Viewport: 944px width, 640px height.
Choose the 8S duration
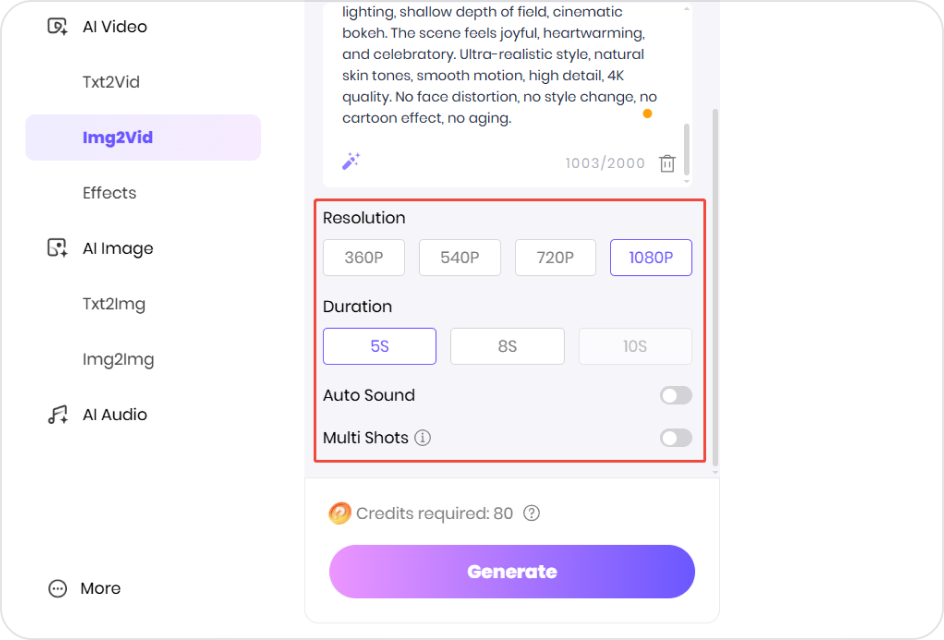(507, 346)
